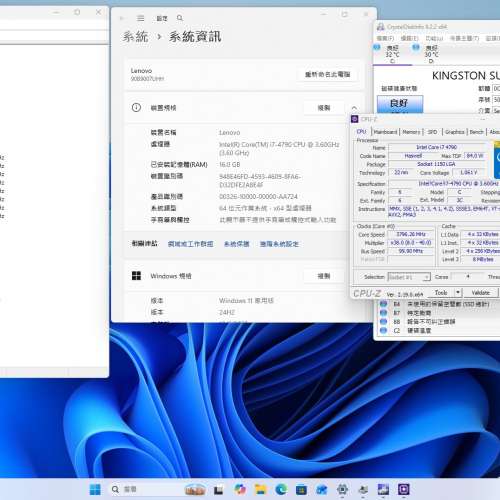Image resolution: width=500 pixels, height=500 pixels.
Task: Click the Bus Speed value in CPU-Z
Action: (411, 251)
